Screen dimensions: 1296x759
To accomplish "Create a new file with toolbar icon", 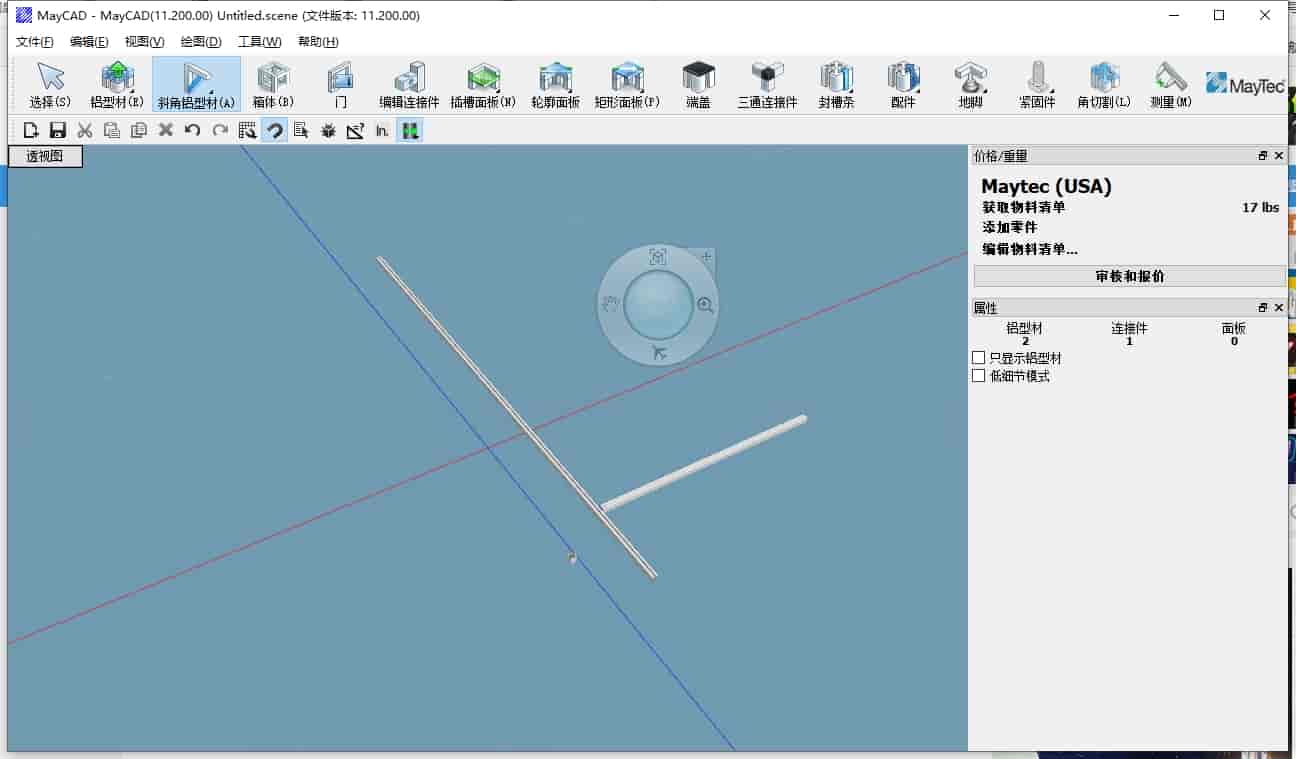I will (31, 130).
